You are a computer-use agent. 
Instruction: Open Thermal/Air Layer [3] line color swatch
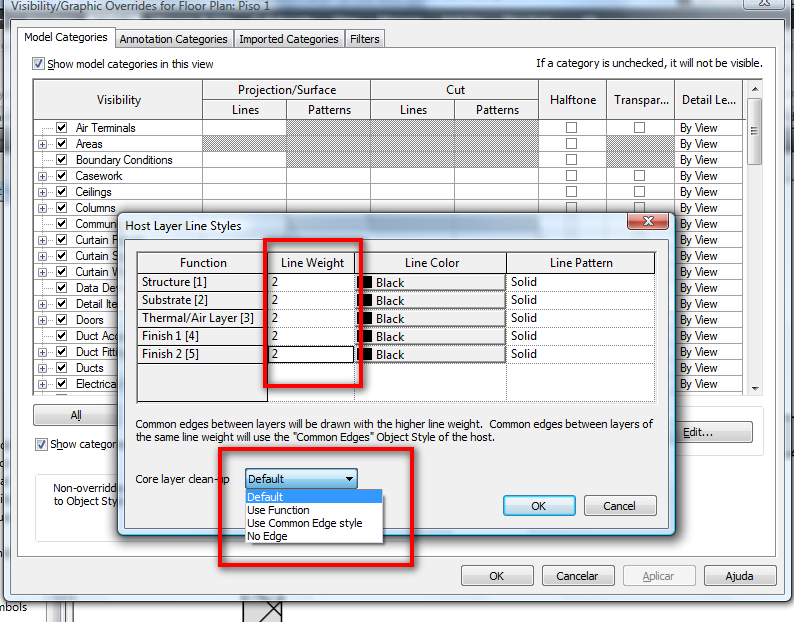(x=430, y=319)
